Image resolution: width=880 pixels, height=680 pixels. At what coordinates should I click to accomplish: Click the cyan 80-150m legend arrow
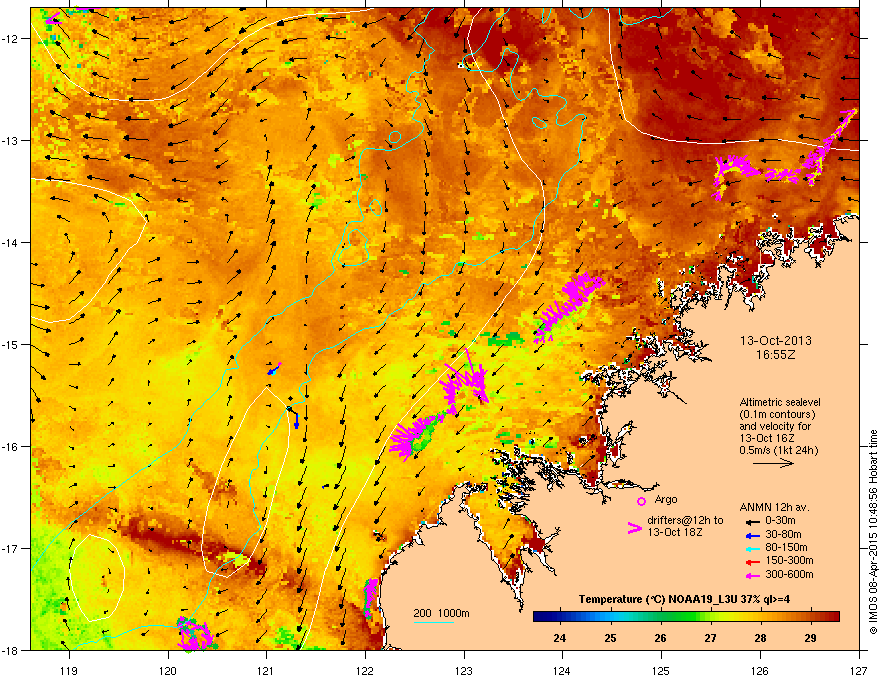coord(752,548)
